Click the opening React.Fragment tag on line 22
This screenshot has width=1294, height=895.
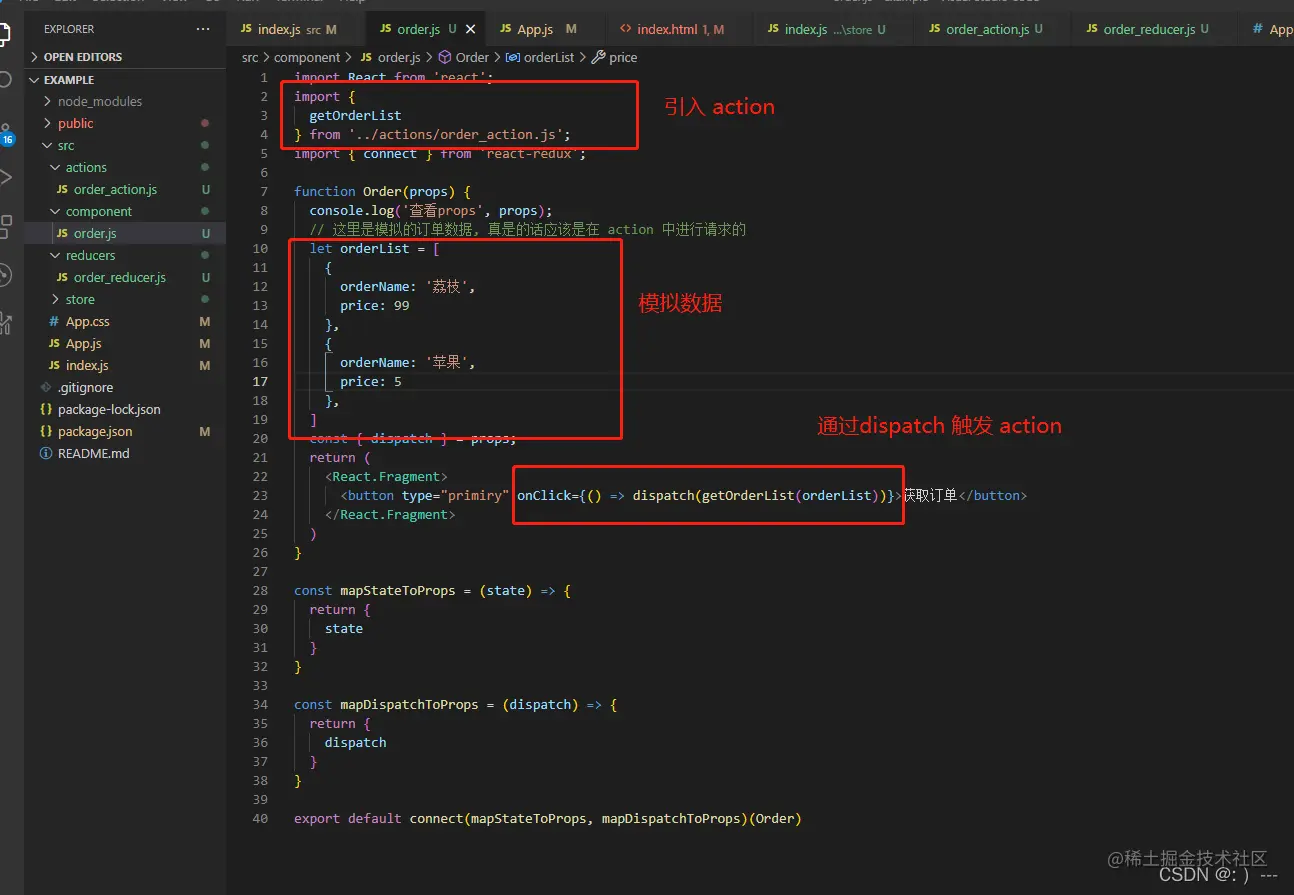tap(386, 476)
